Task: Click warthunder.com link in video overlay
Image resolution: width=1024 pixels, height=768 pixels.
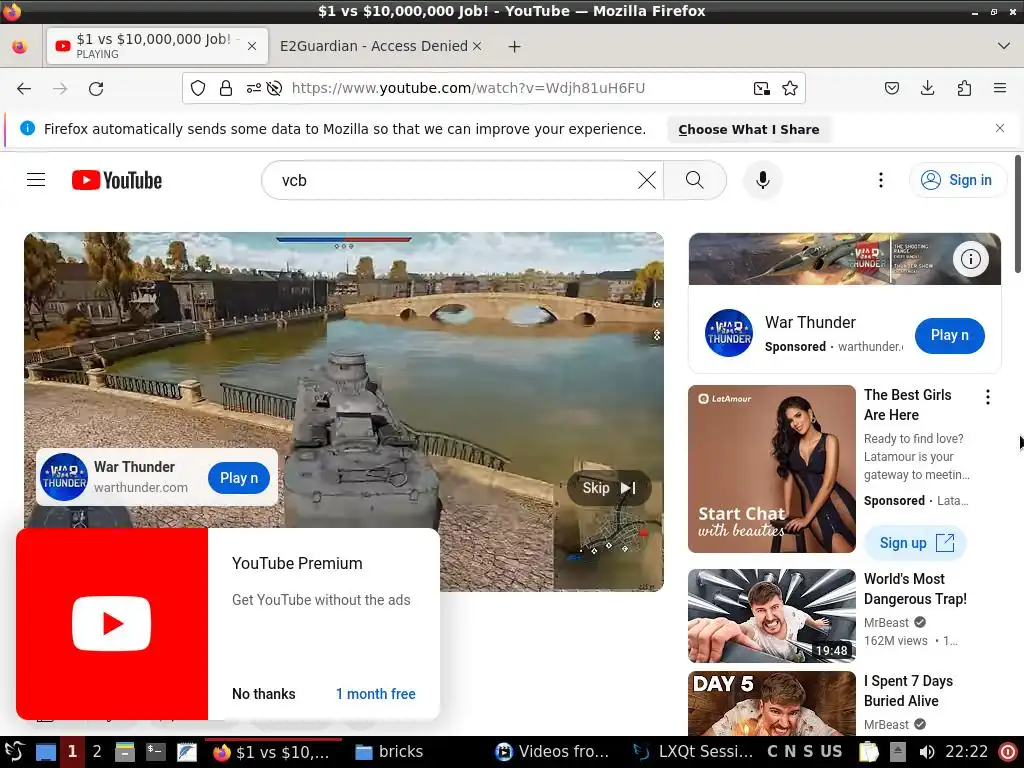Action: click(141, 487)
